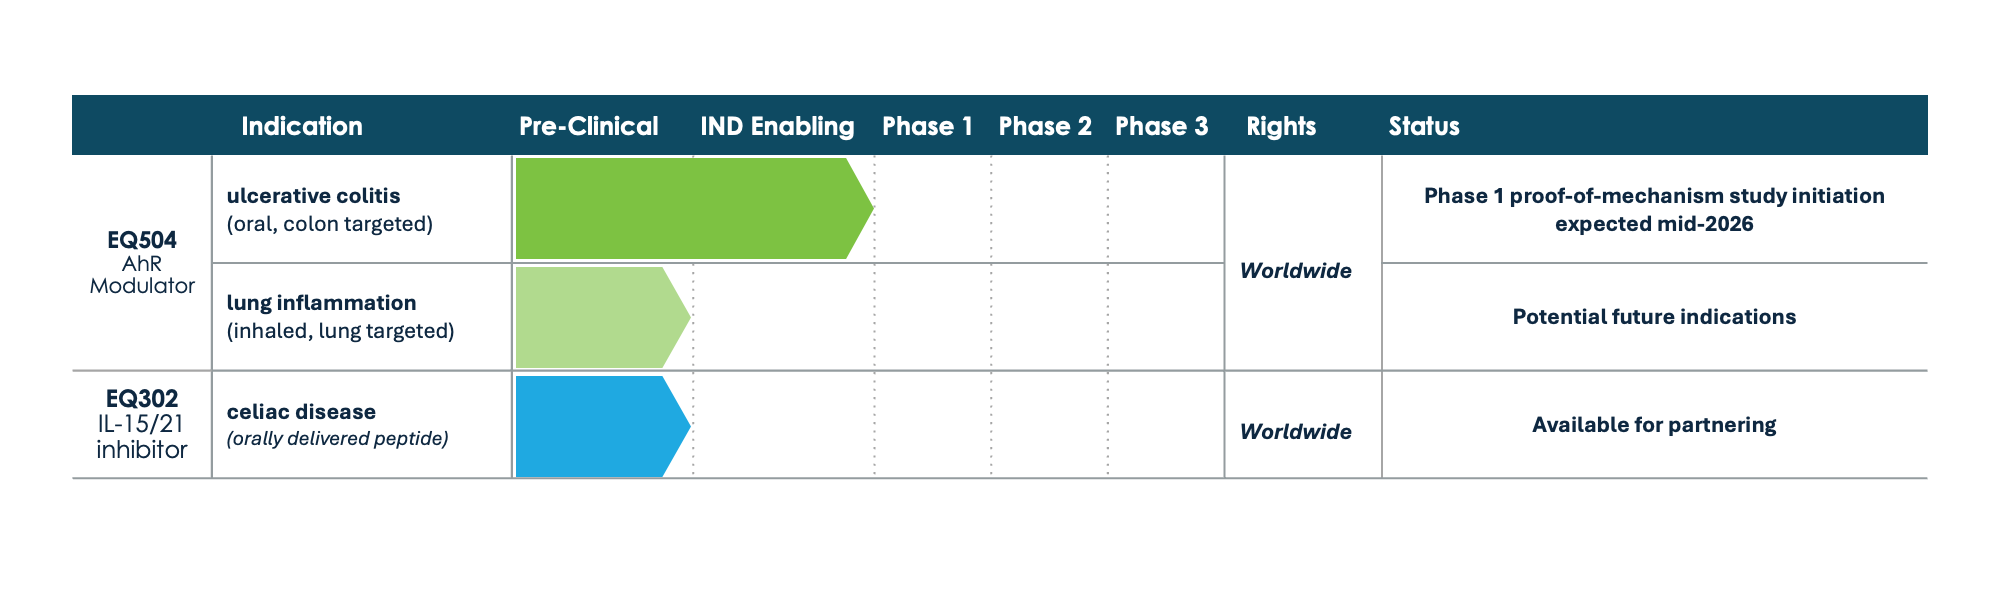
Task: Select the EQ302 IL-15/21 inhibitor label
Action: pyautogui.click(x=142, y=425)
